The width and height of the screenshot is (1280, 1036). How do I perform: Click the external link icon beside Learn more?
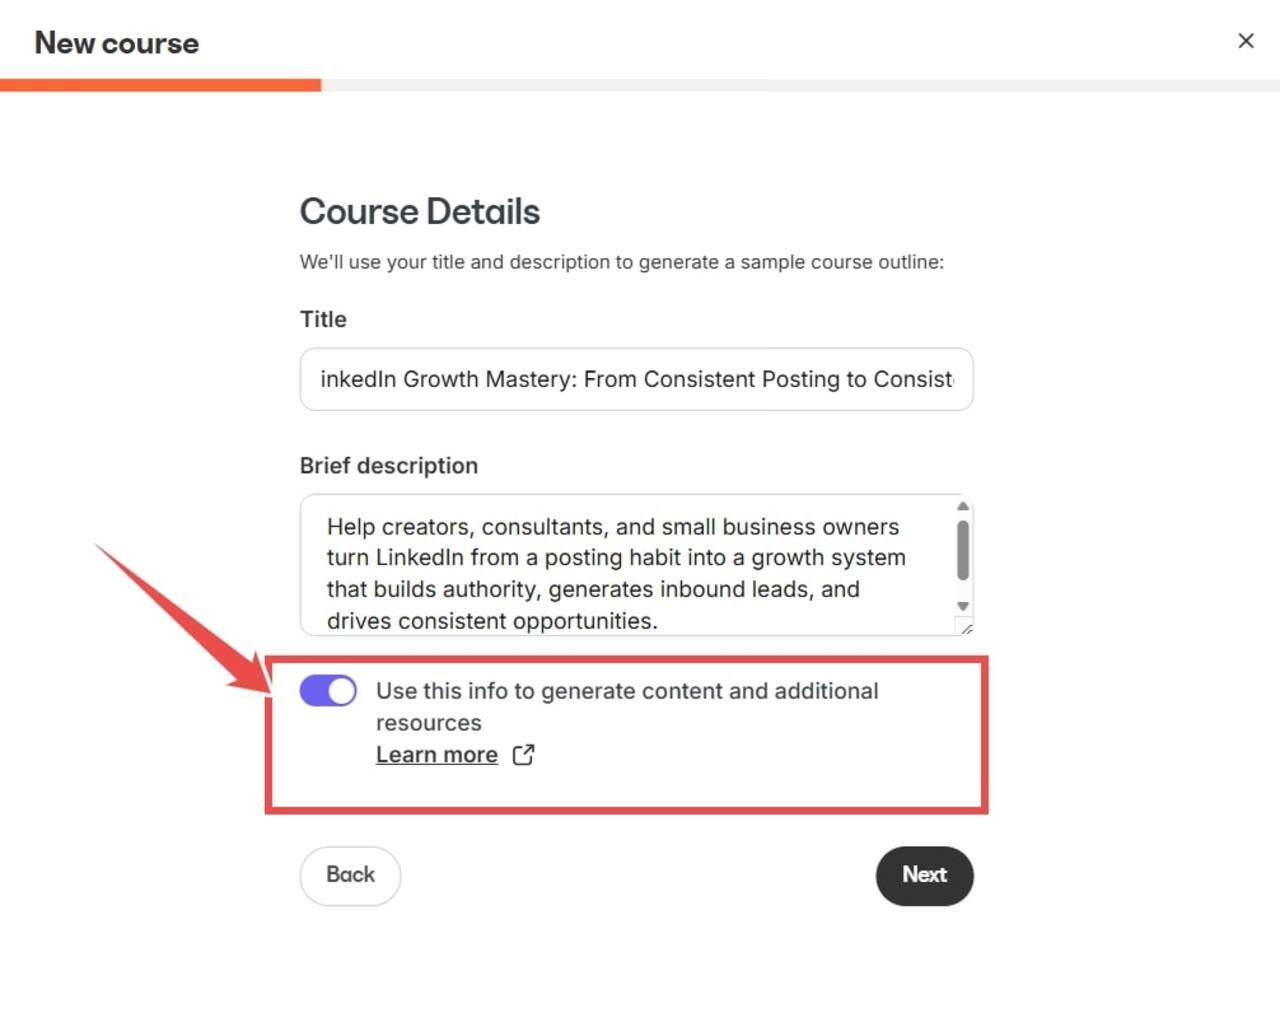click(524, 755)
